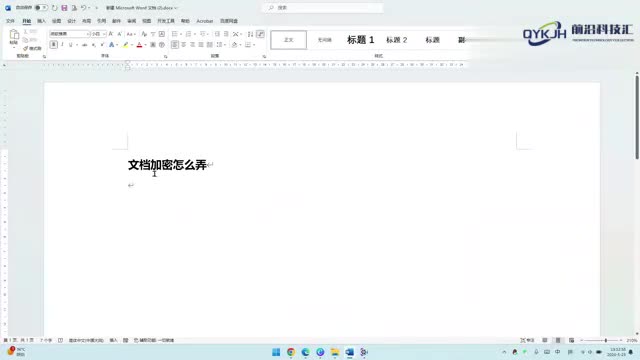Image resolution: width=640 pixels, height=360 pixels.
Task: Click the Multilevel list icon
Action: tap(202, 34)
